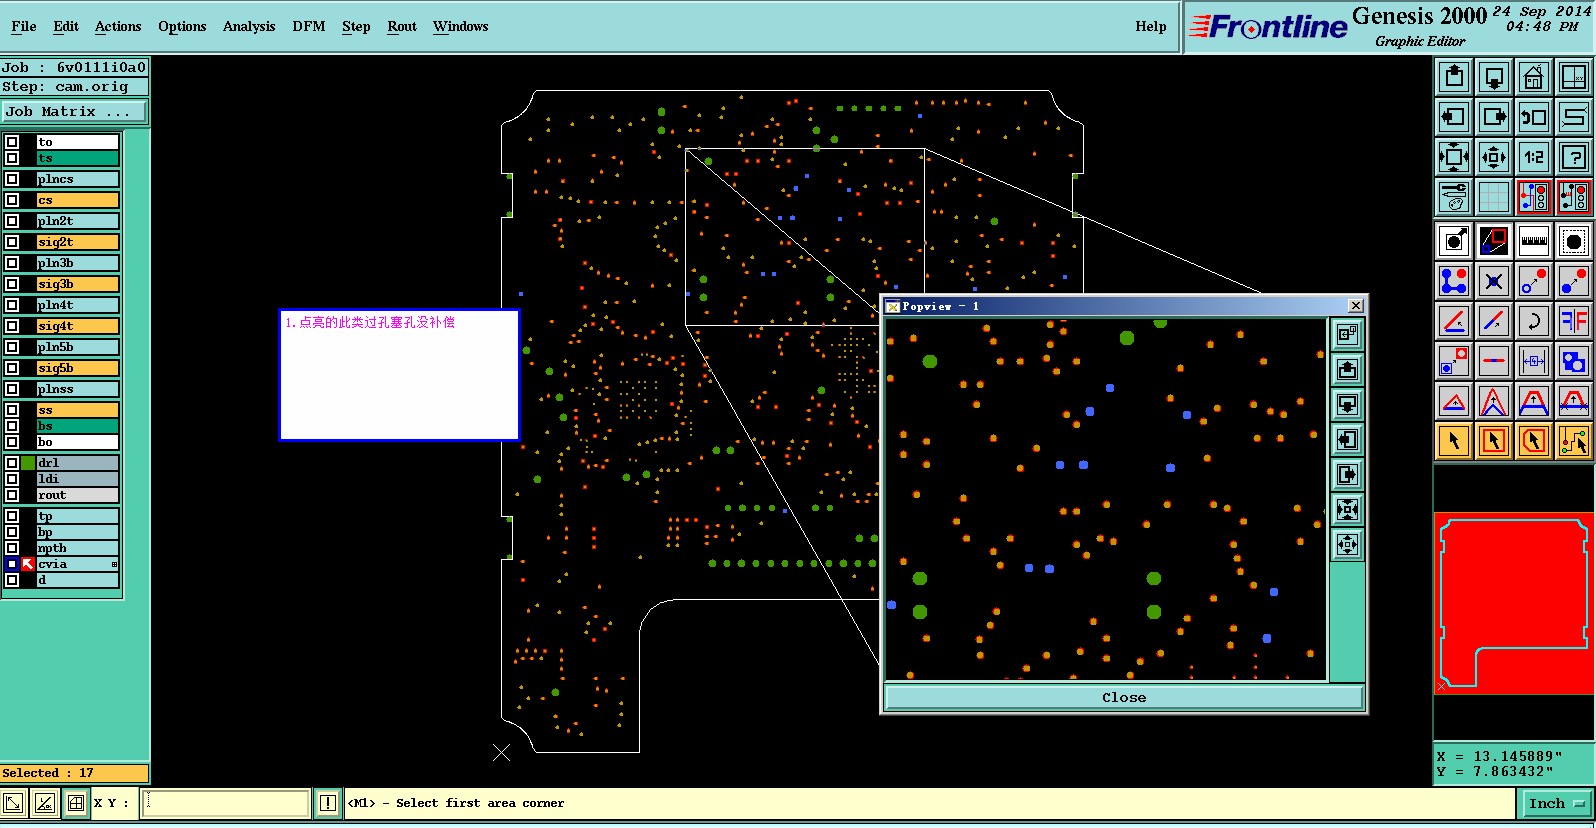Screen dimensions: 1596x828
Task: Open the Options menu
Action: pyautogui.click(x=182, y=27)
